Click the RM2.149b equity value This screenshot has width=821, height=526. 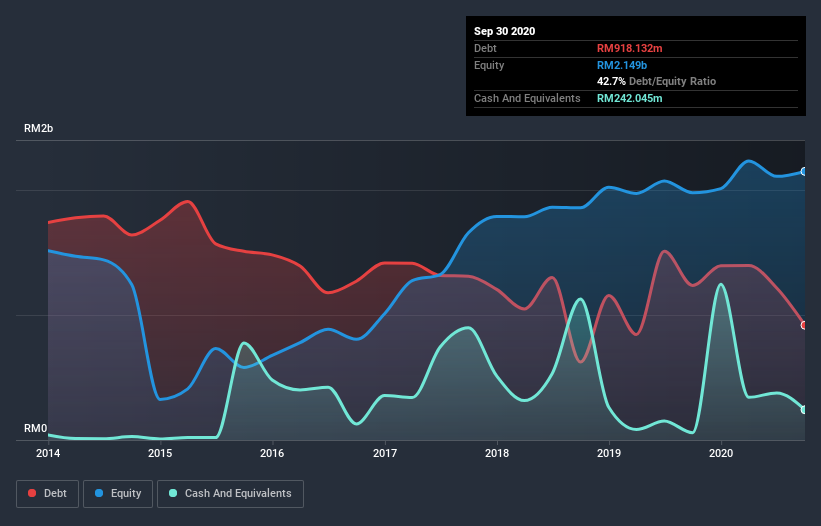pos(622,65)
